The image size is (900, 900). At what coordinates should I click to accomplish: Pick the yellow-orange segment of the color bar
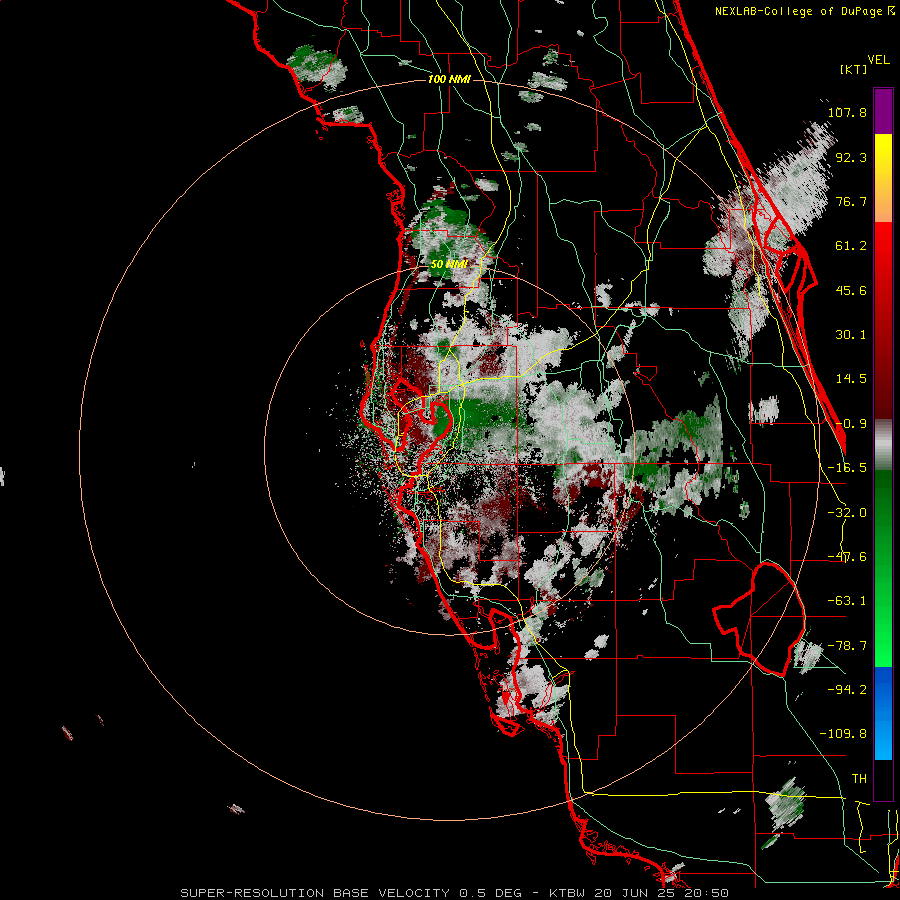tap(883, 178)
